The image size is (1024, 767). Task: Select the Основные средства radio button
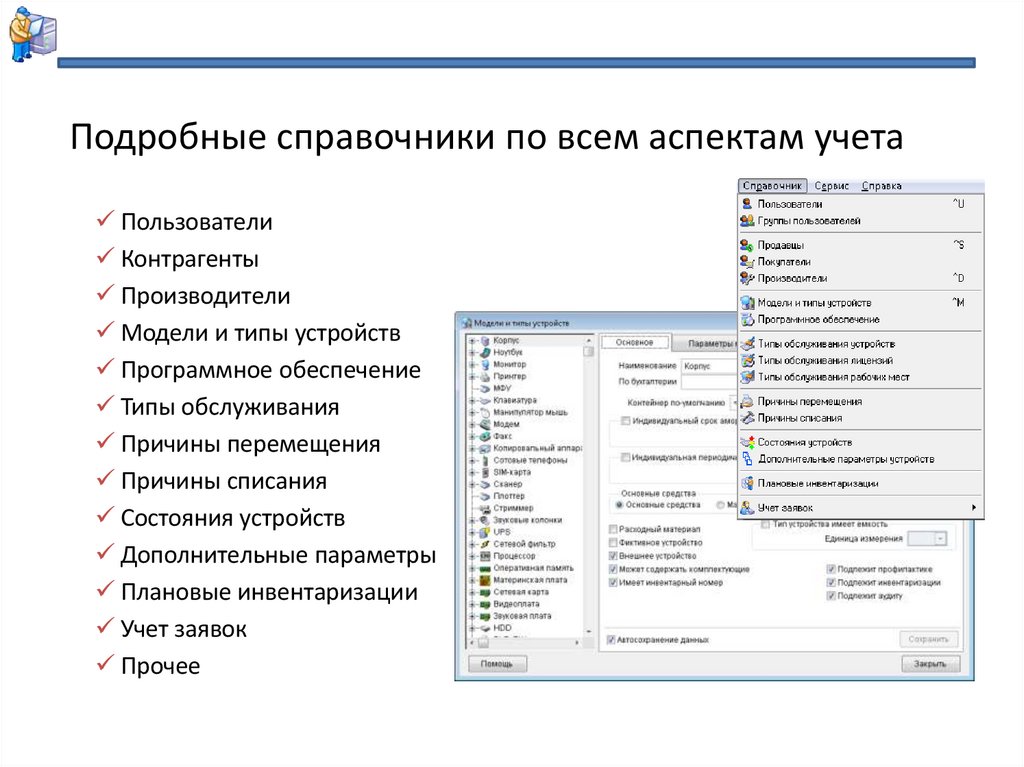point(618,505)
